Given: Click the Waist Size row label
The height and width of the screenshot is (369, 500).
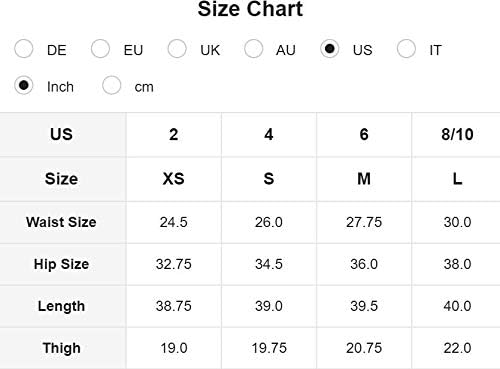Looking at the screenshot, I should pos(63,222).
